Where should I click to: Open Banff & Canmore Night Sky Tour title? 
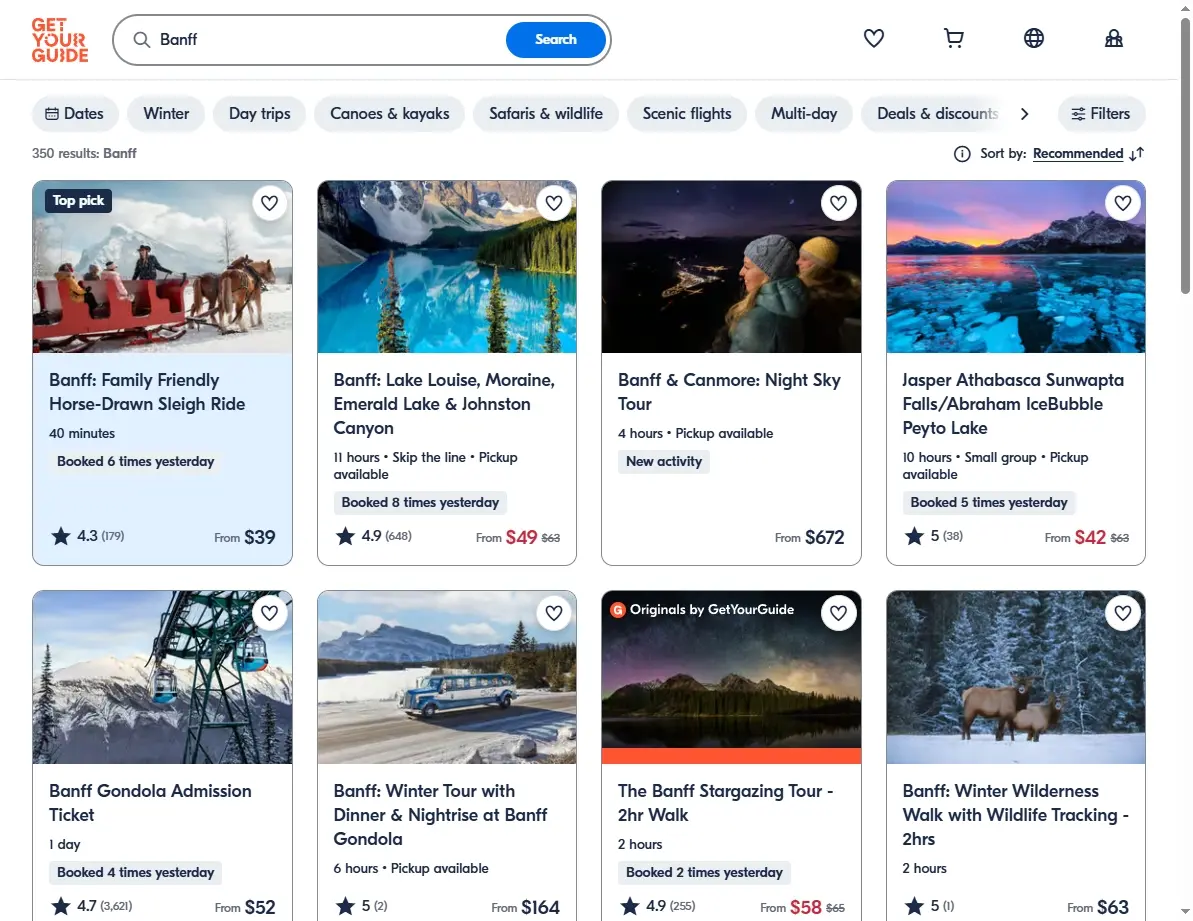729,392
